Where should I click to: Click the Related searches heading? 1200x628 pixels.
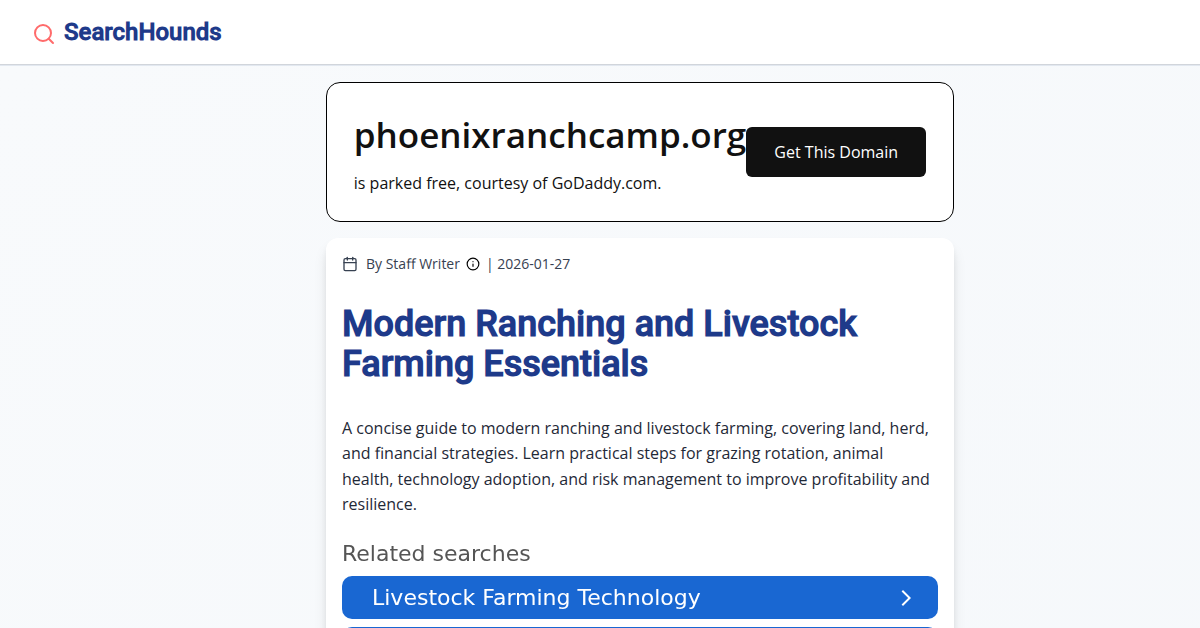(436, 554)
